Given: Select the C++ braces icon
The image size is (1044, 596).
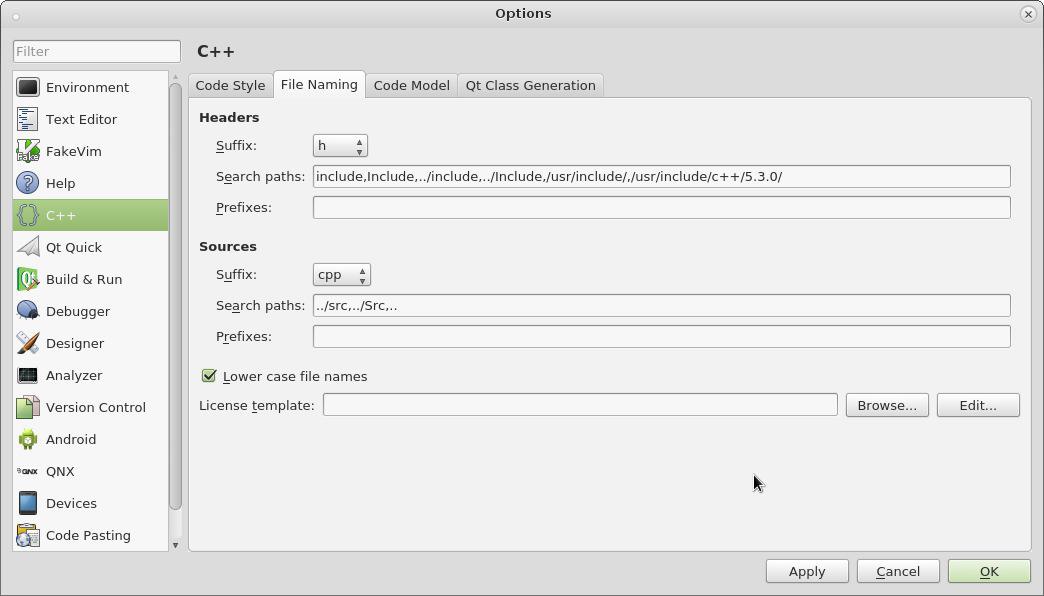Looking at the screenshot, I should point(28,215).
